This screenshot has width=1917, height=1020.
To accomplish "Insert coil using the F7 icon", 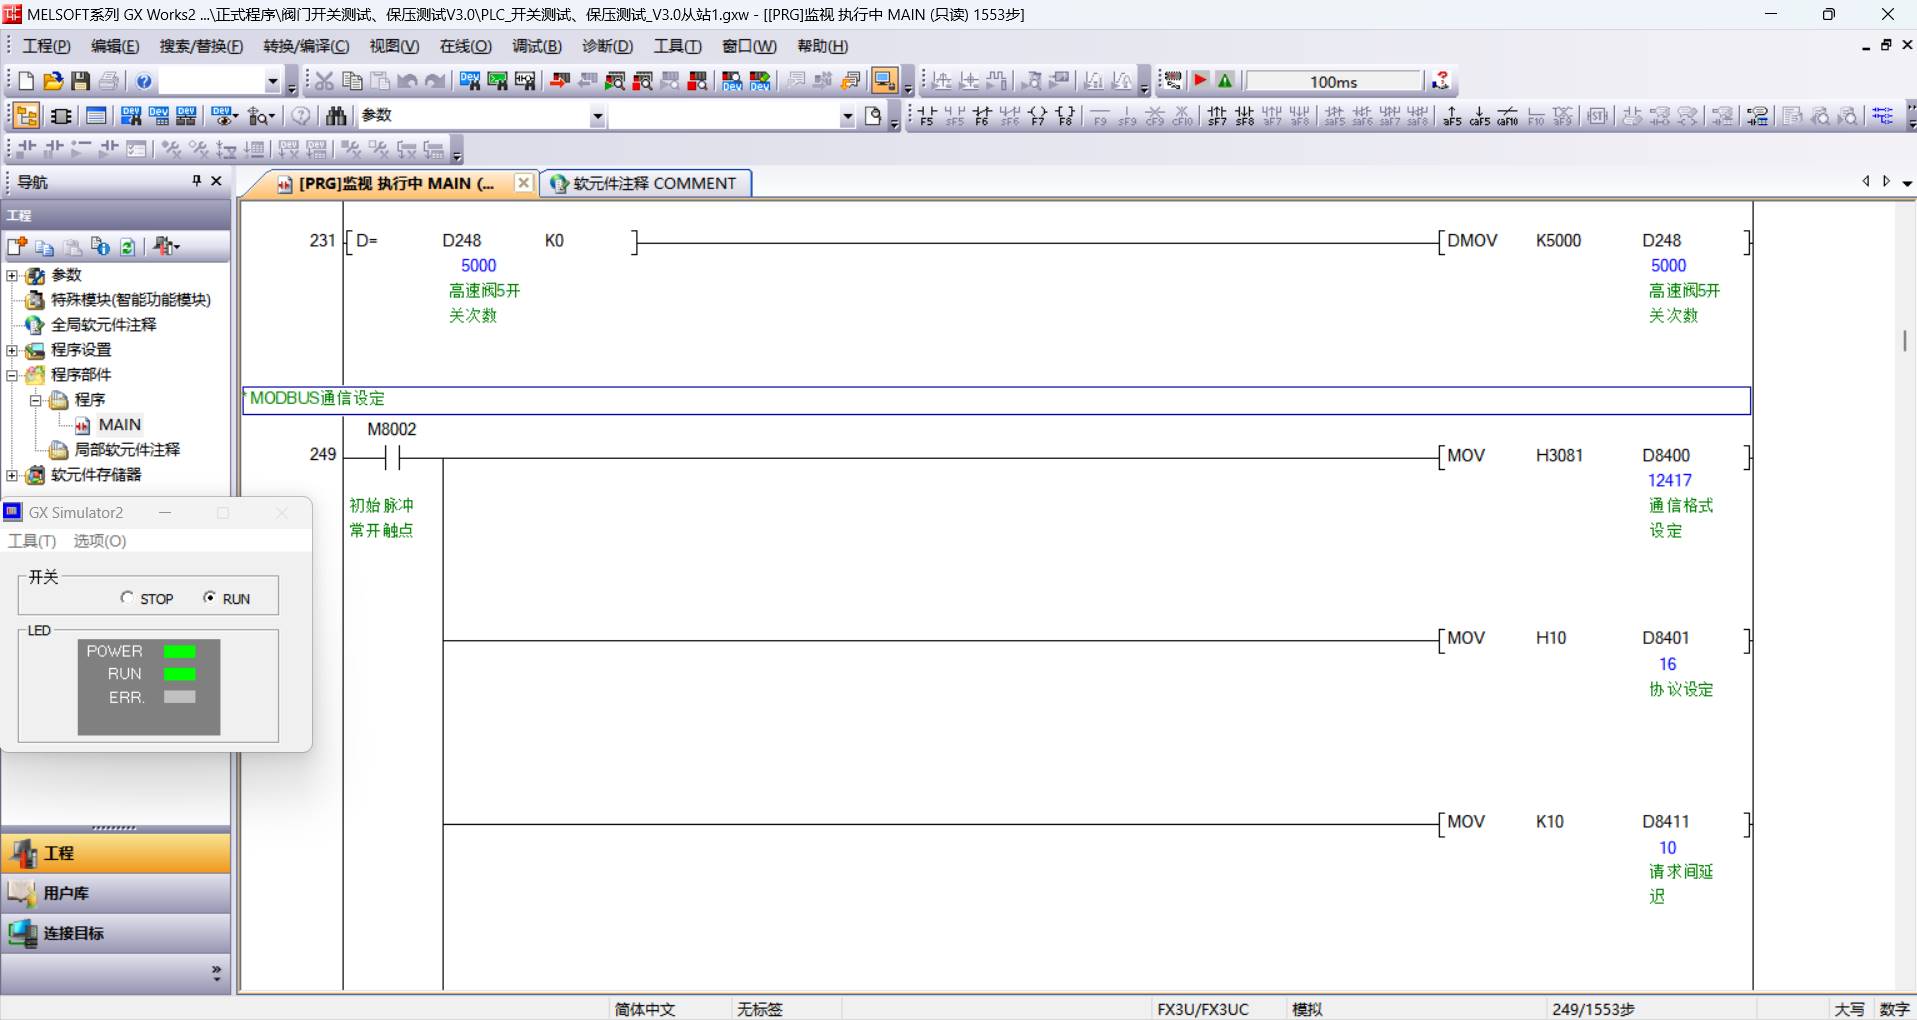I will (x=1038, y=116).
